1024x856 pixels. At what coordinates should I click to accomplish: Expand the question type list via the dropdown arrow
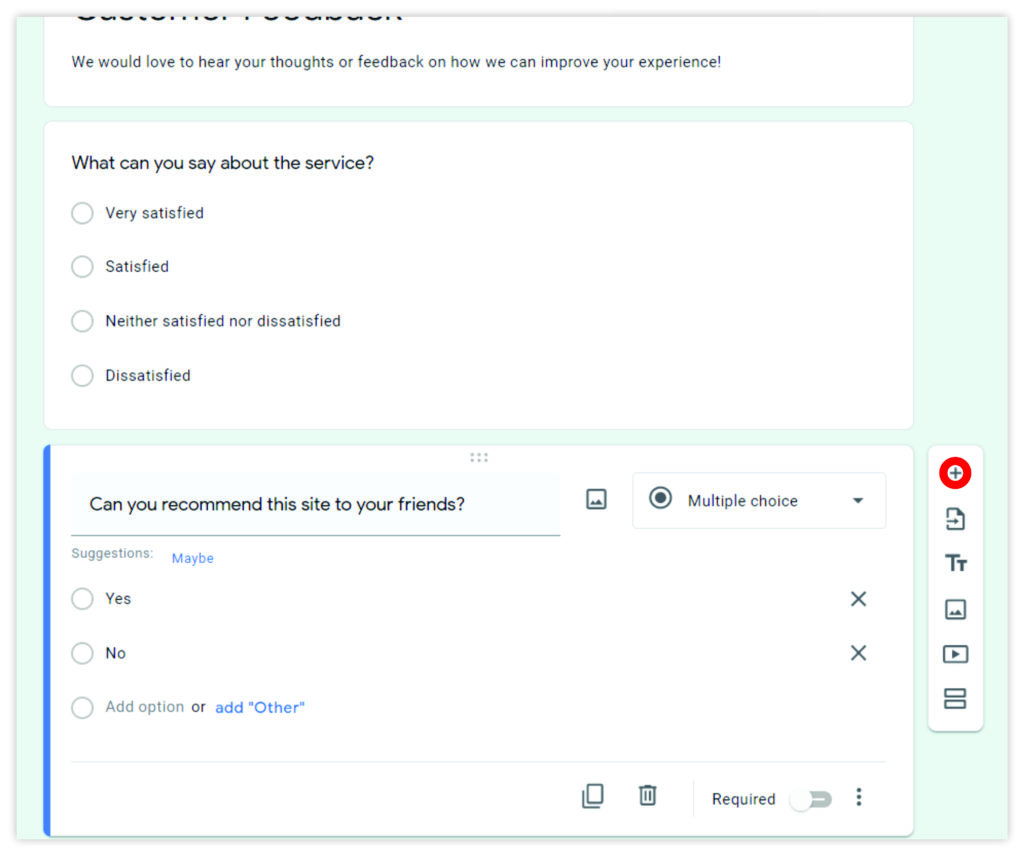point(858,500)
